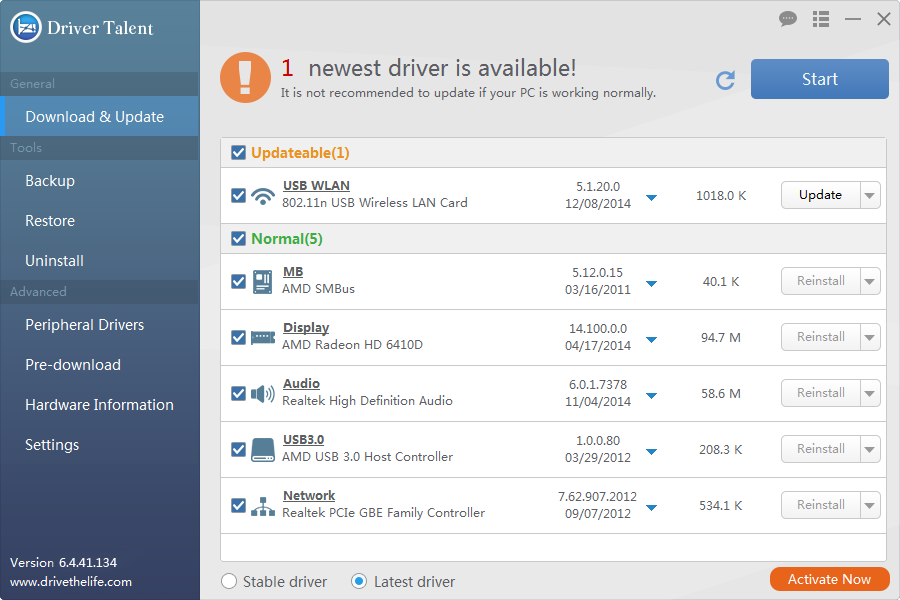Screen dimensions: 900x600
Task: Open Reinstall dropdown arrow for Display
Action: coord(870,337)
